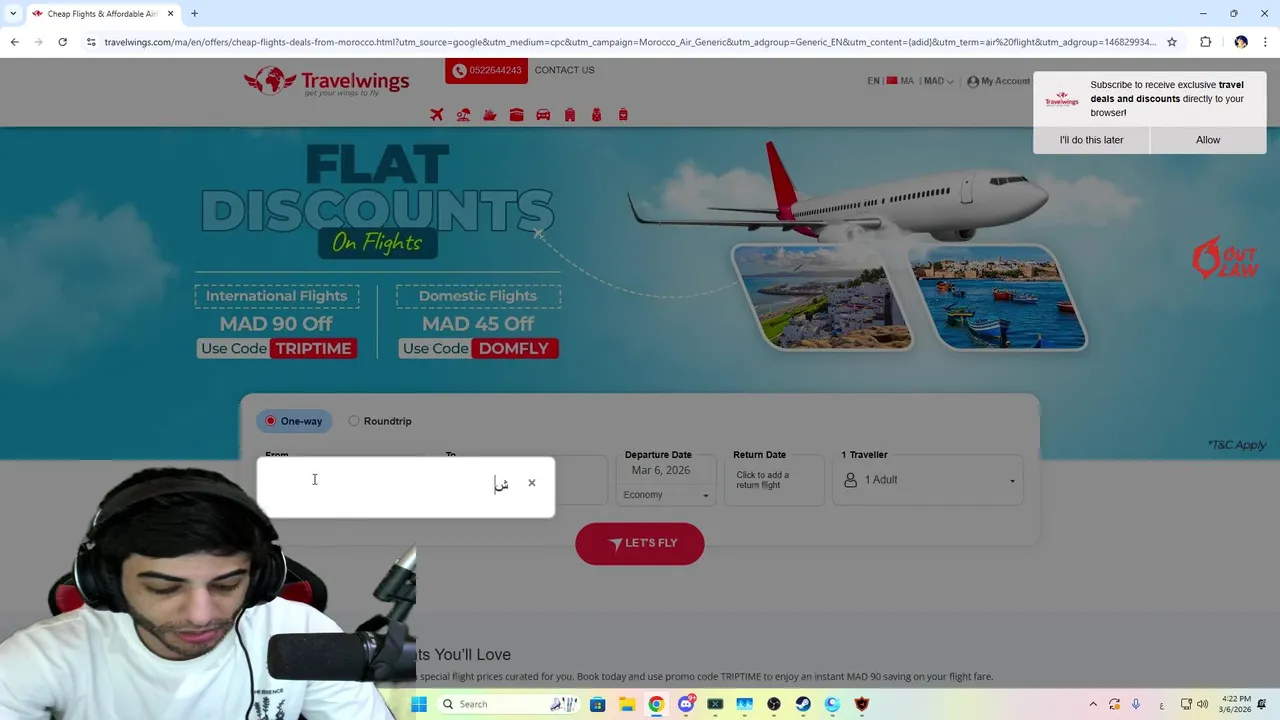1280x720 pixels.
Task: Bookmark this page with the star
Action: point(1172,42)
